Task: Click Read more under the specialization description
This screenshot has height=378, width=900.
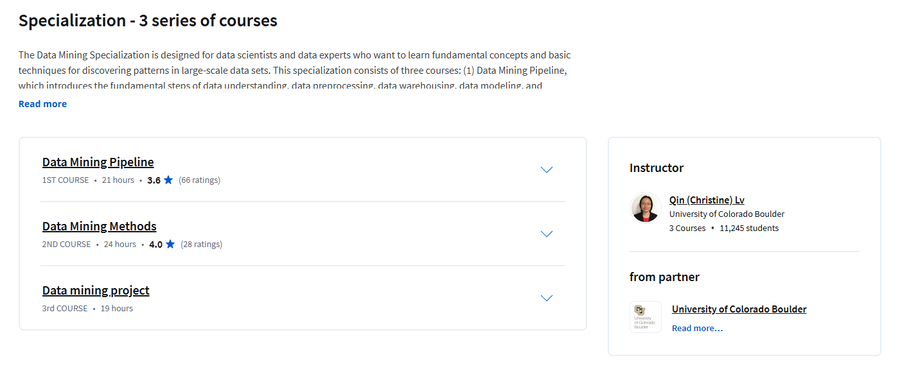Action: 42,104
